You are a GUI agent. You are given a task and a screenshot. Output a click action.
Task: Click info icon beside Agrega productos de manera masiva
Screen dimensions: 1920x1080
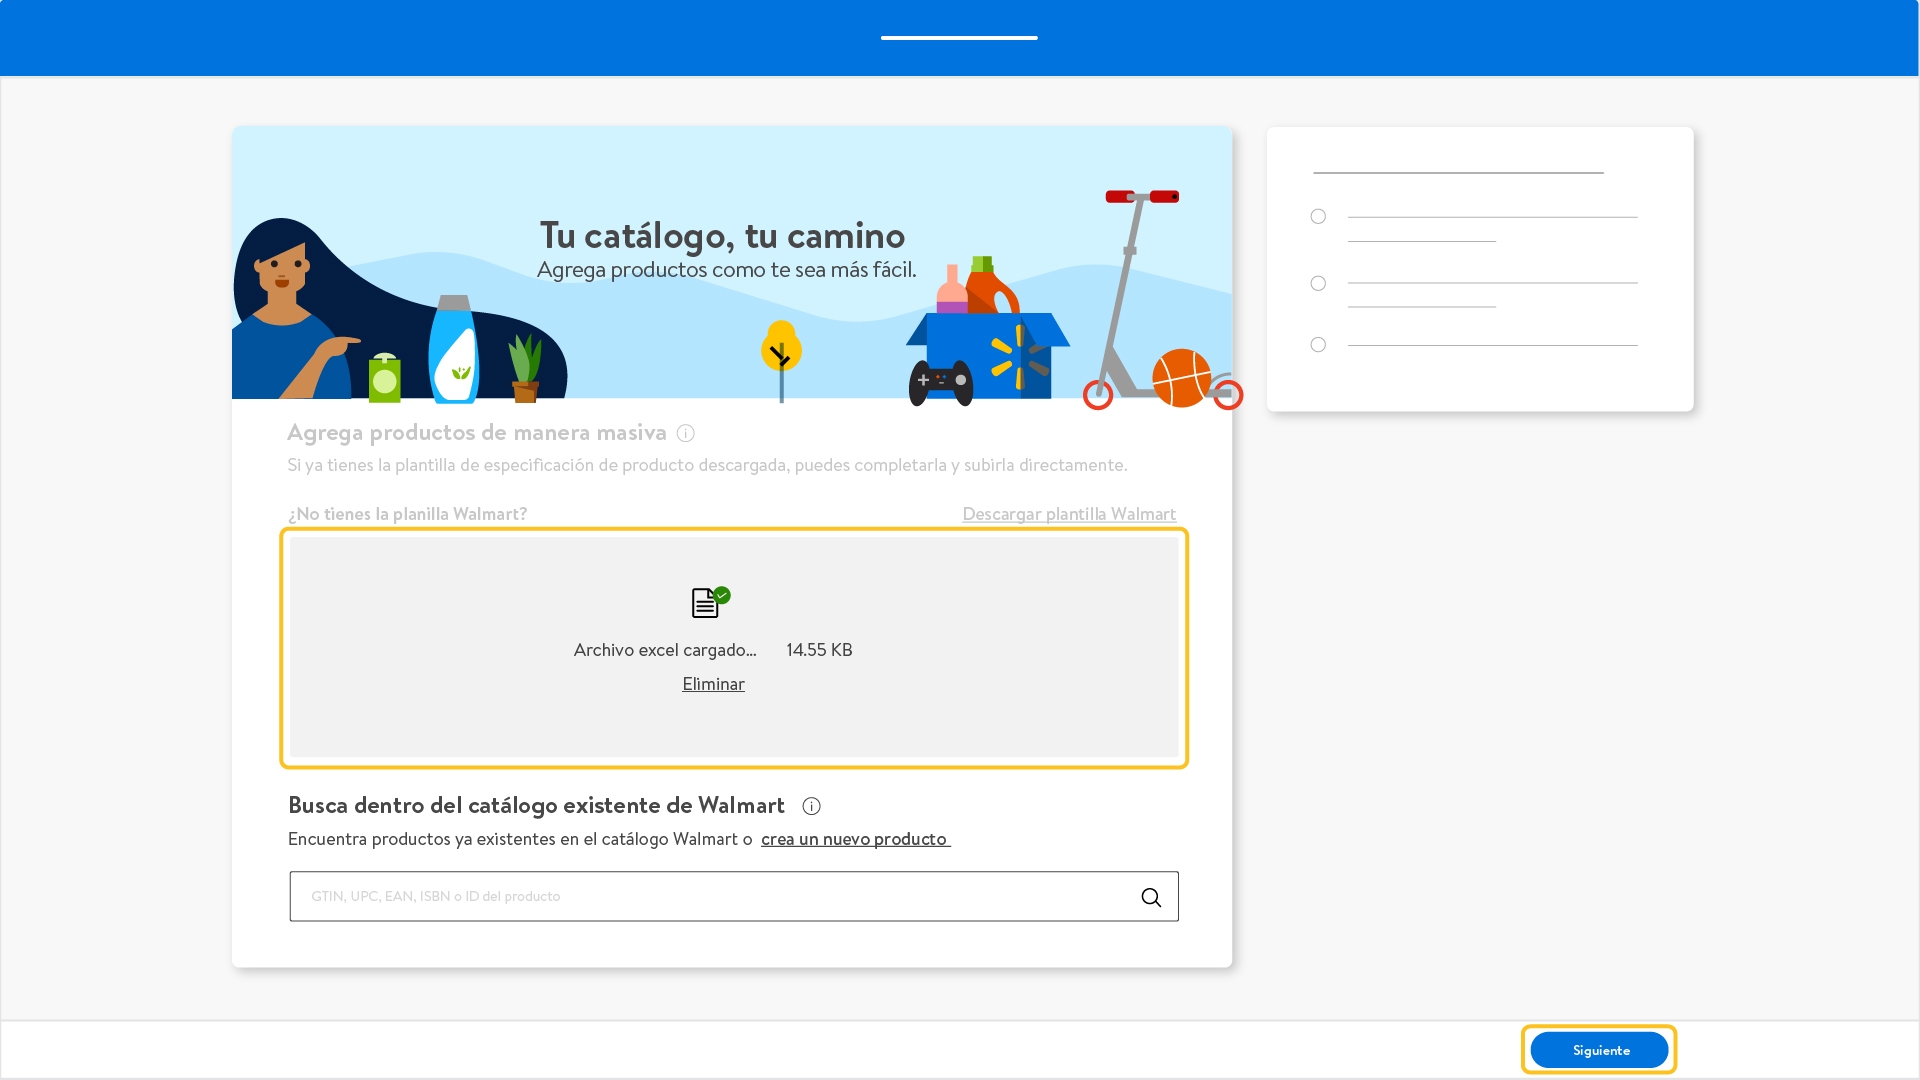point(685,433)
